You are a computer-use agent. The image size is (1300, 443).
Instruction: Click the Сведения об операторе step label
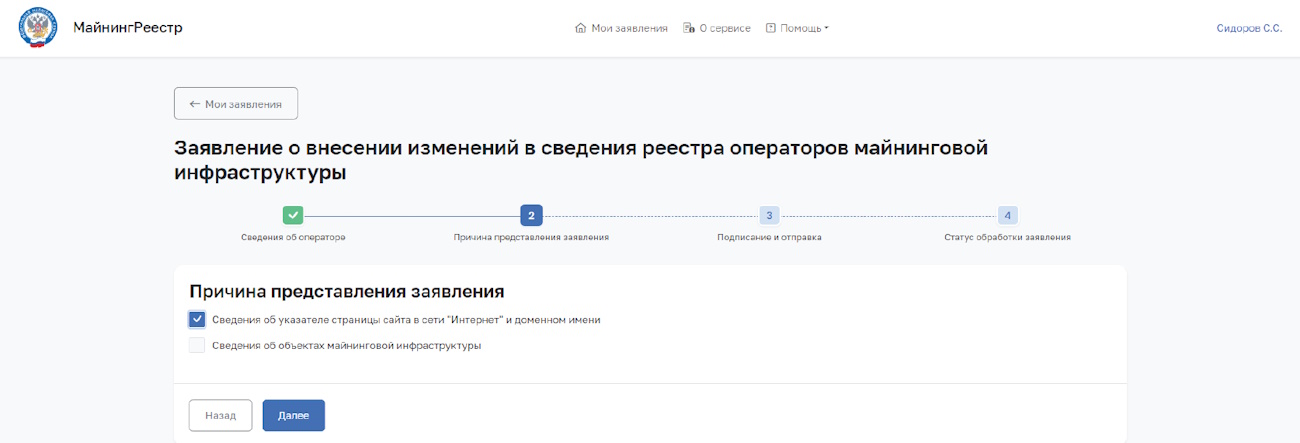click(x=293, y=238)
